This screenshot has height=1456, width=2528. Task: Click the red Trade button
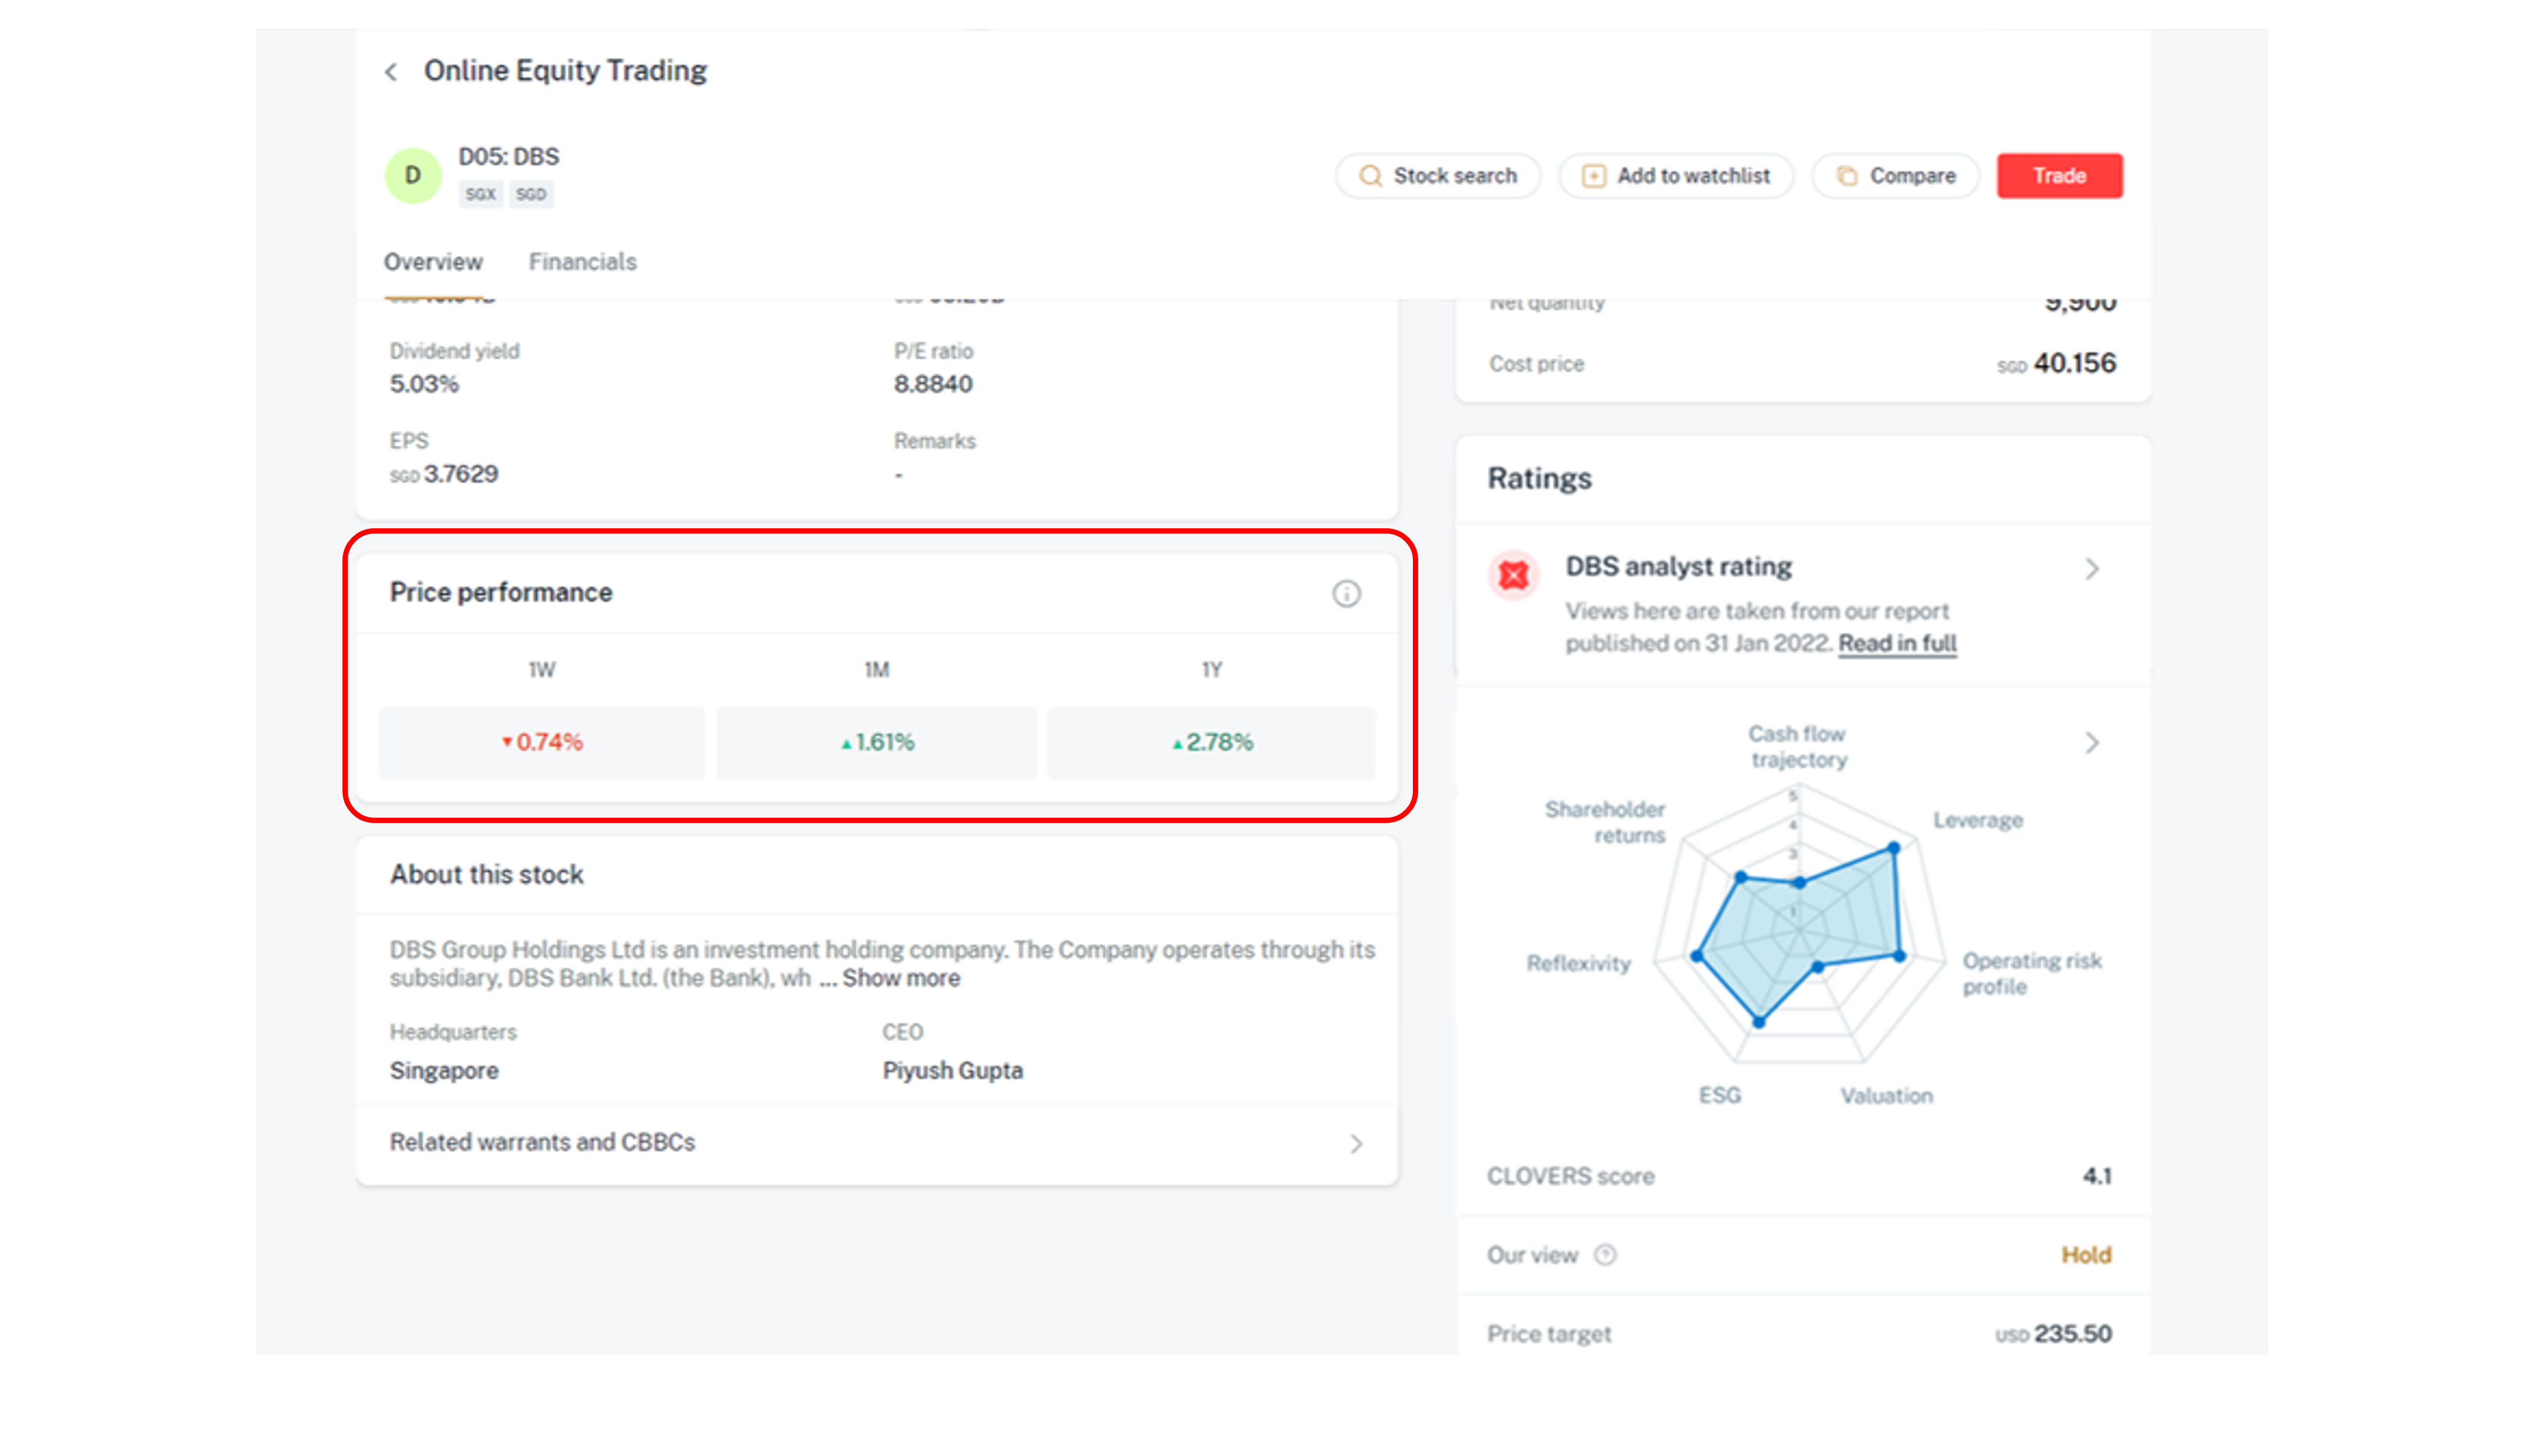2059,176
